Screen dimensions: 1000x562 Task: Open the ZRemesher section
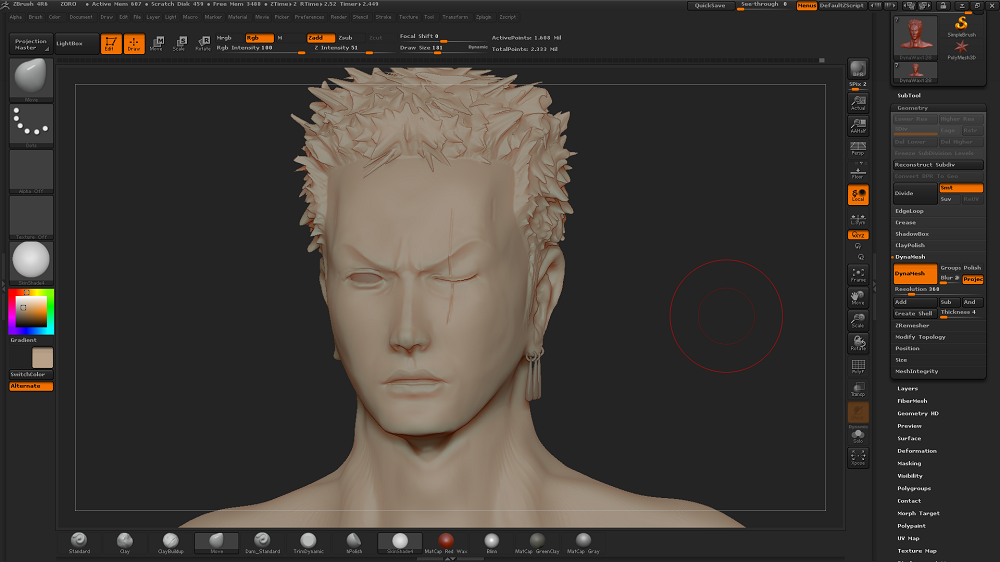click(x=912, y=325)
